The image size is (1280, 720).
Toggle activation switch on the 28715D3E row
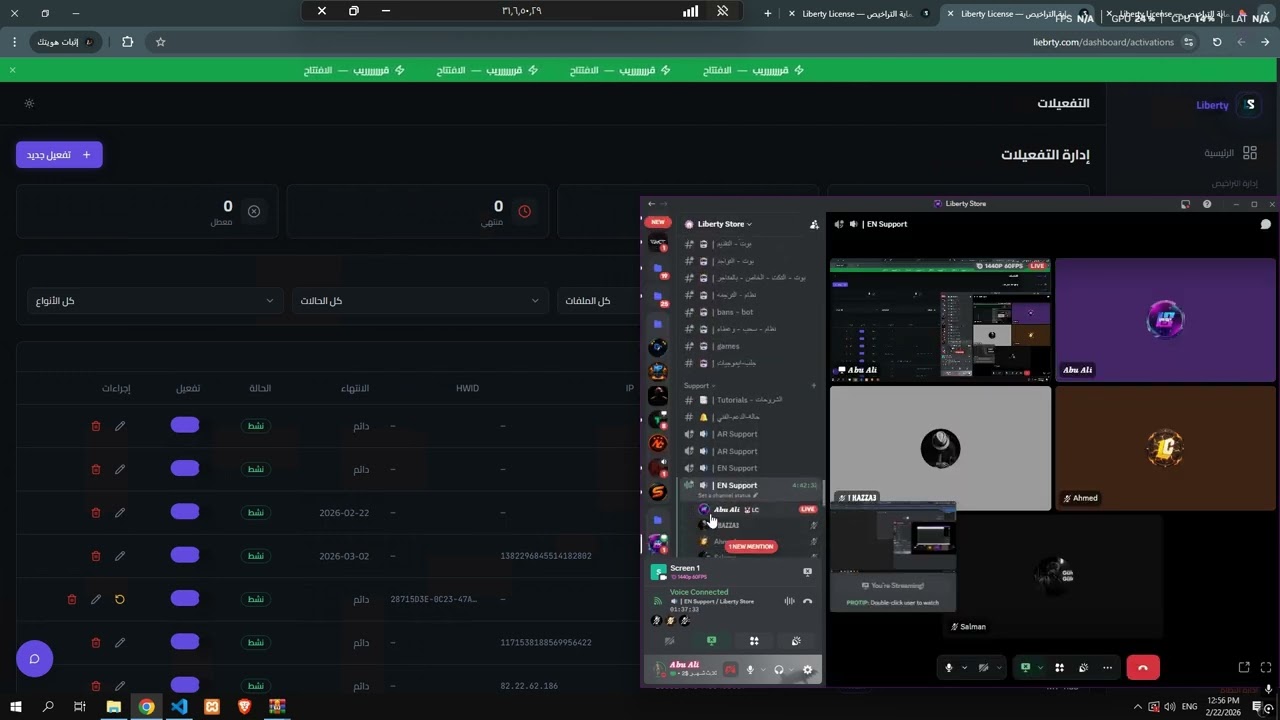(x=185, y=598)
